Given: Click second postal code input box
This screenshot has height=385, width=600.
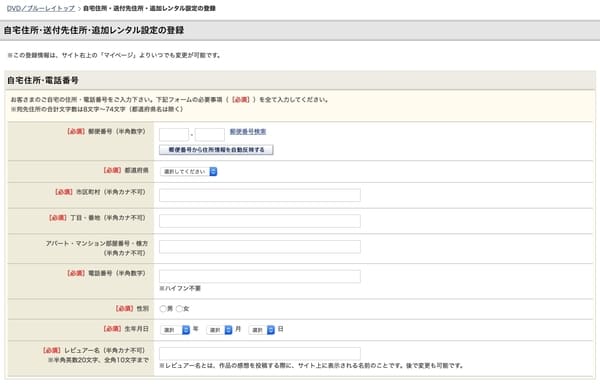Looking at the screenshot, I should [210, 135].
